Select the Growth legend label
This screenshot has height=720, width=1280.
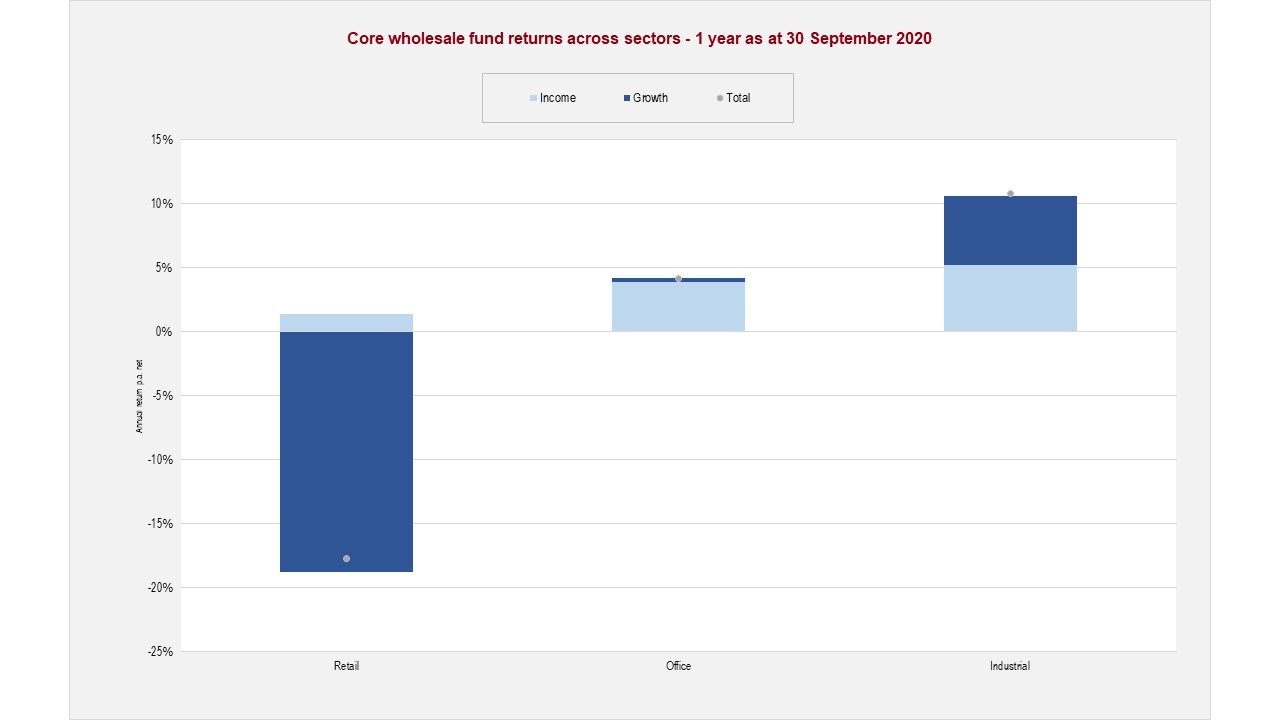pyautogui.click(x=650, y=98)
